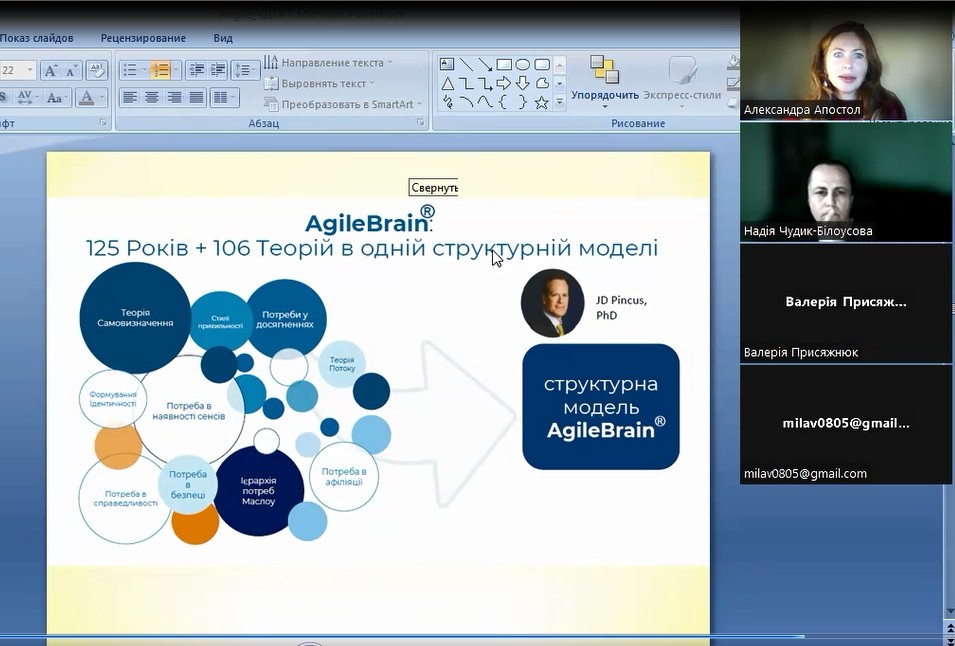Select the five-point star shape
The image size is (955, 646).
pyautogui.click(x=541, y=102)
